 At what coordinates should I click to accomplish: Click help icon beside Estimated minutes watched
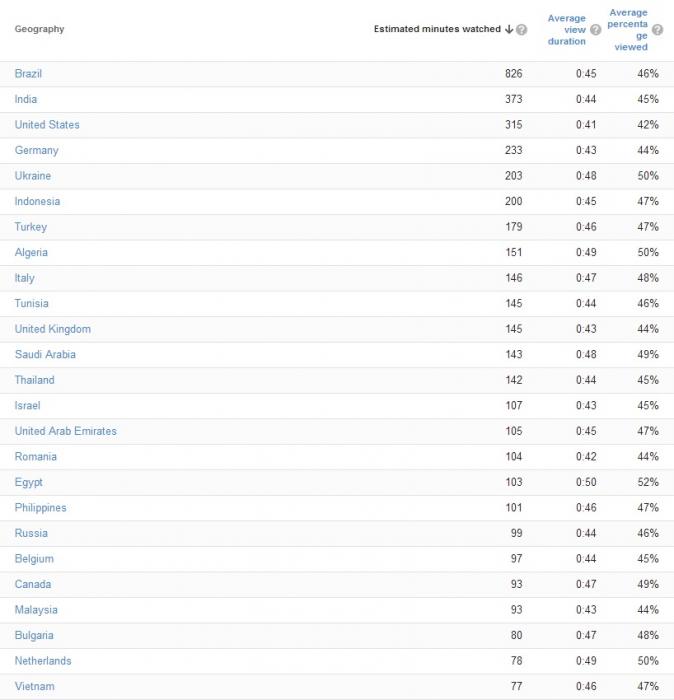521,29
